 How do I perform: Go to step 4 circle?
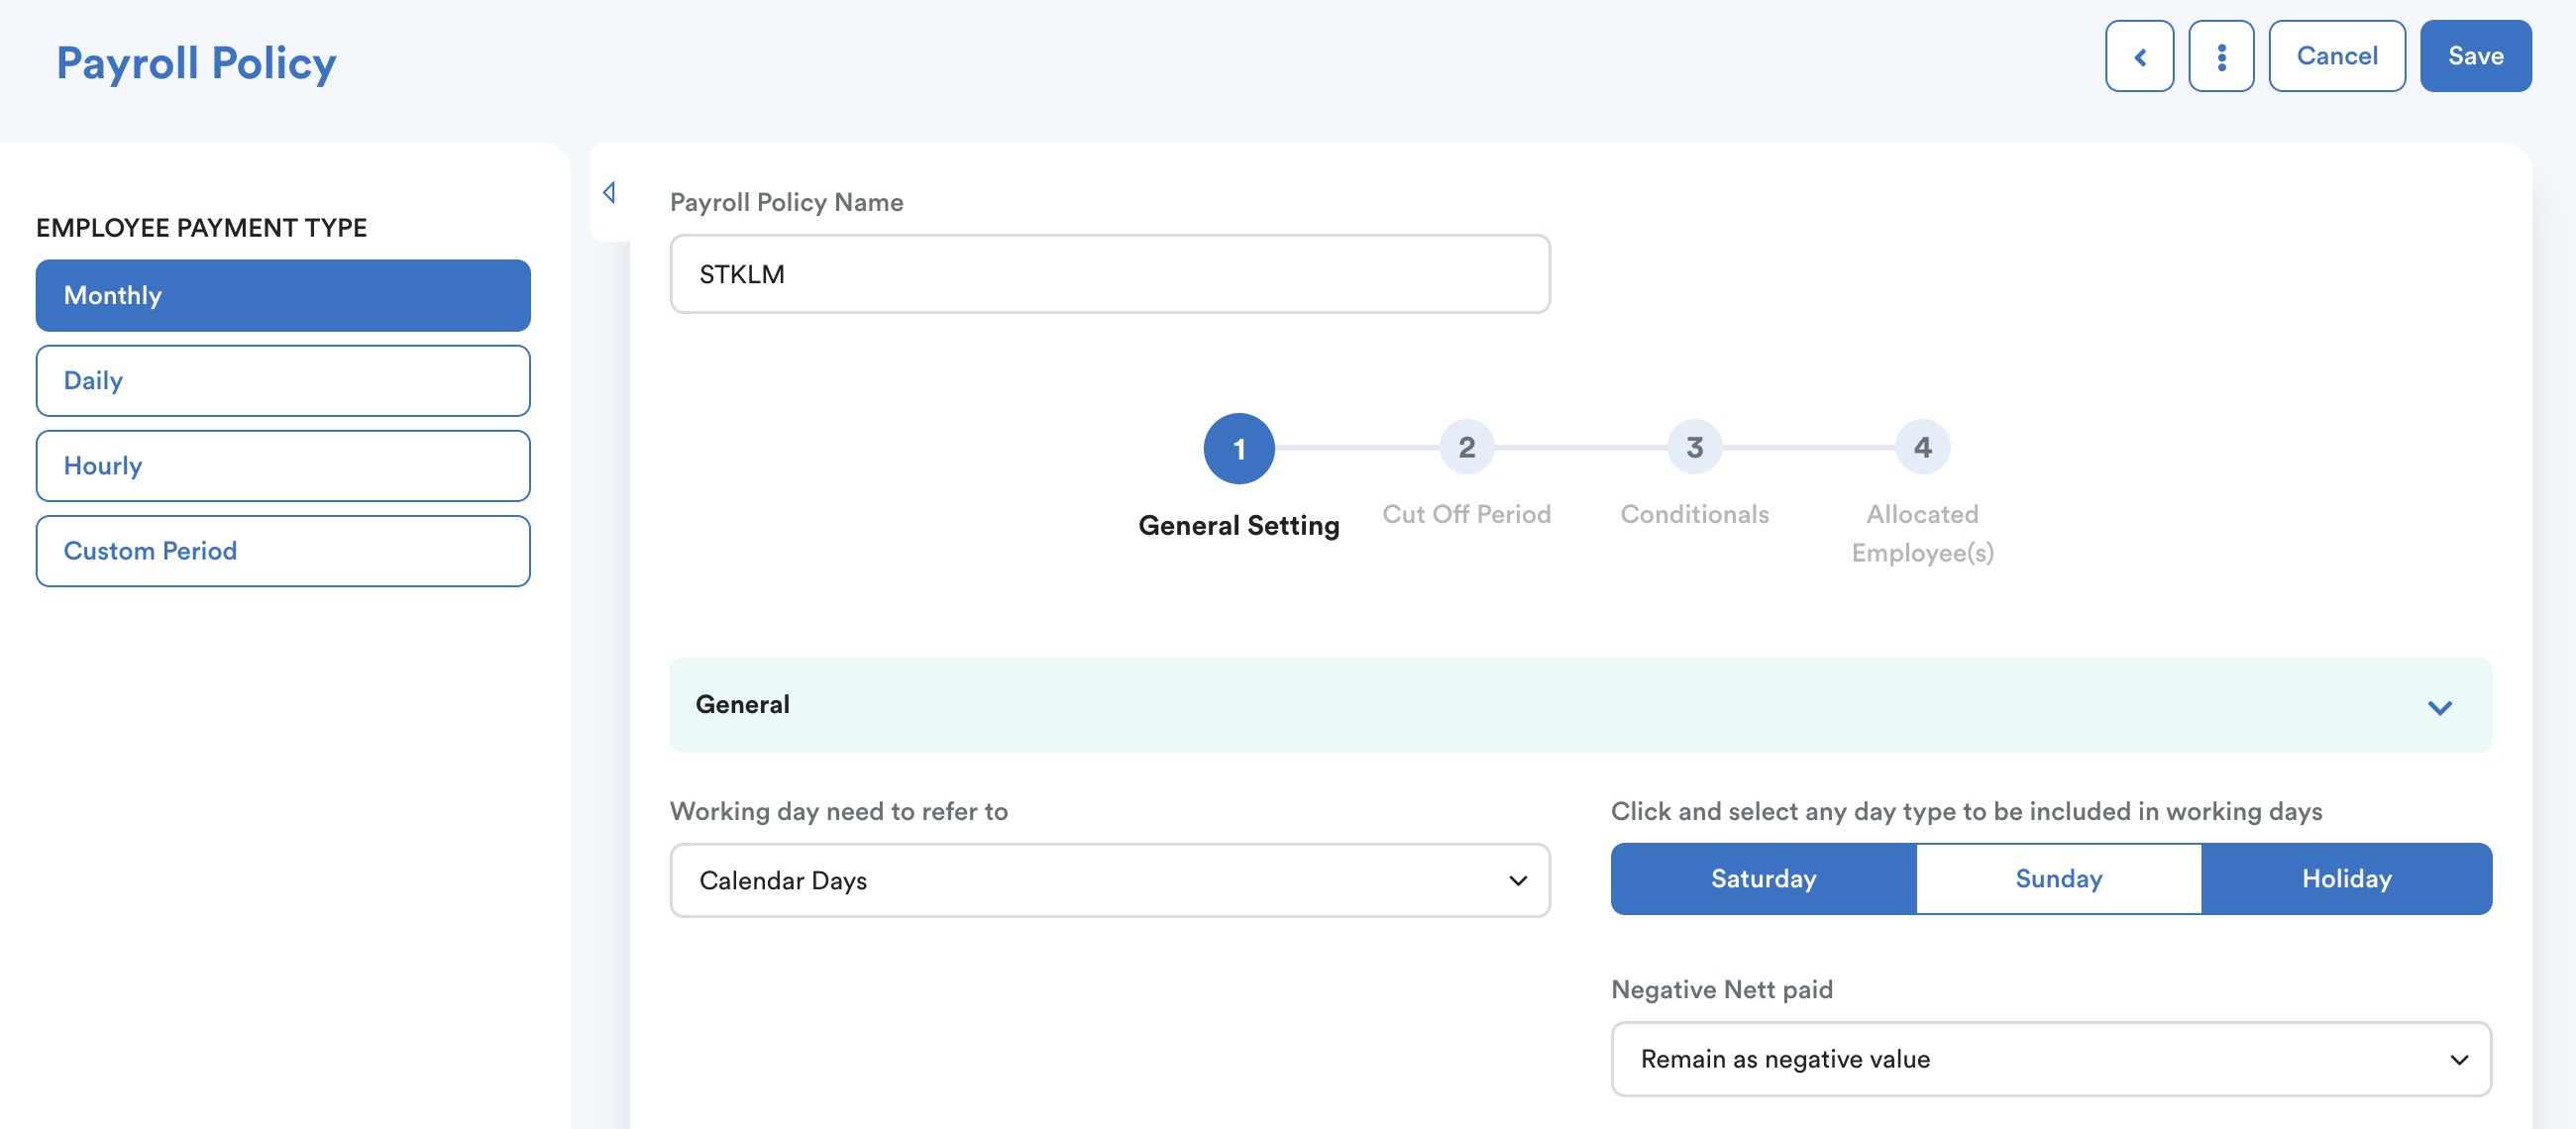[1922, 447]
